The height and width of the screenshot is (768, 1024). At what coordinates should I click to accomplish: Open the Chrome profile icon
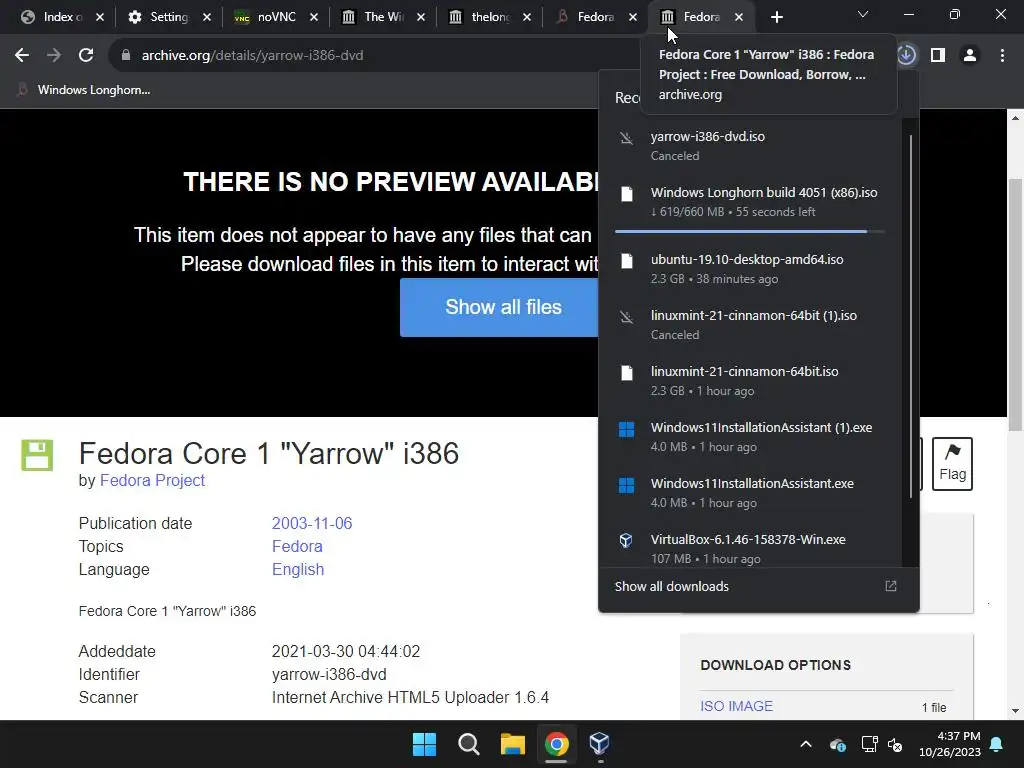click(970, 56)
